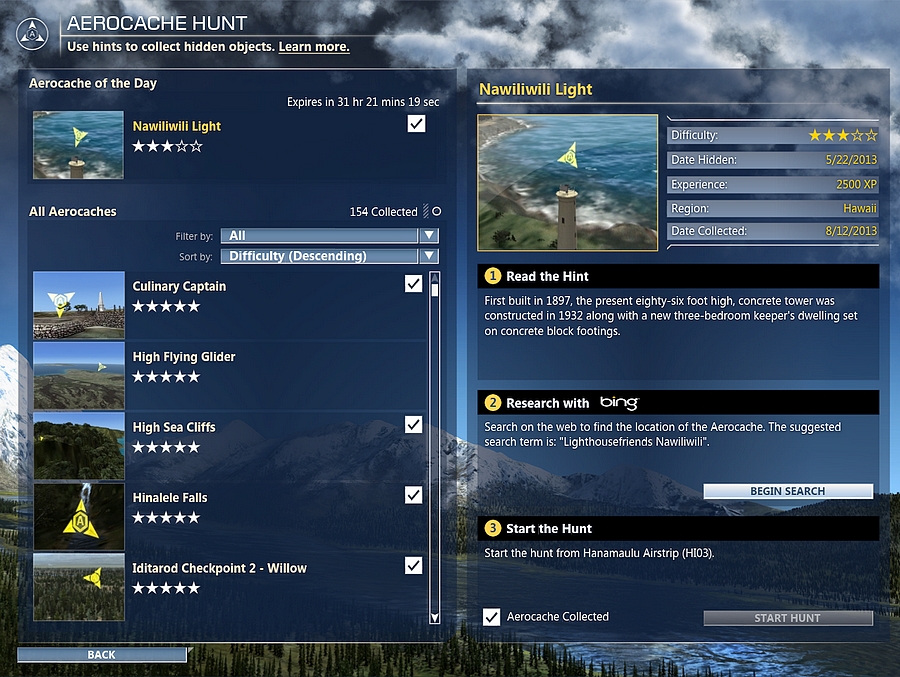Click the Begin Search button

788,491
